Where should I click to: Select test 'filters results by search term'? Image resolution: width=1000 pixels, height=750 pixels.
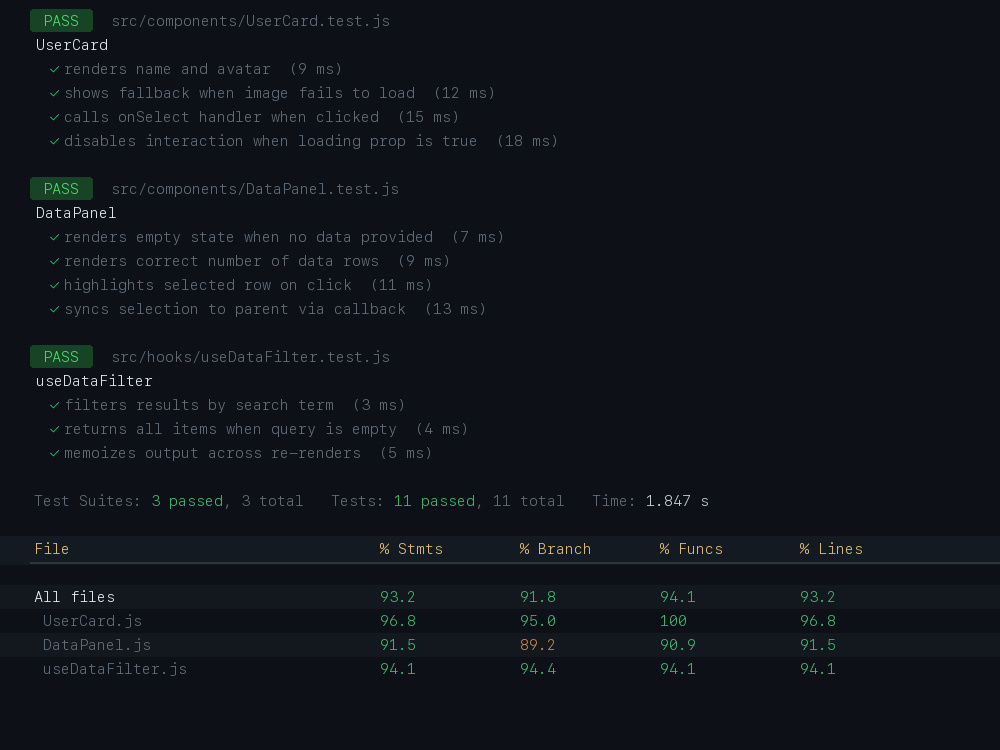[199, 405]
